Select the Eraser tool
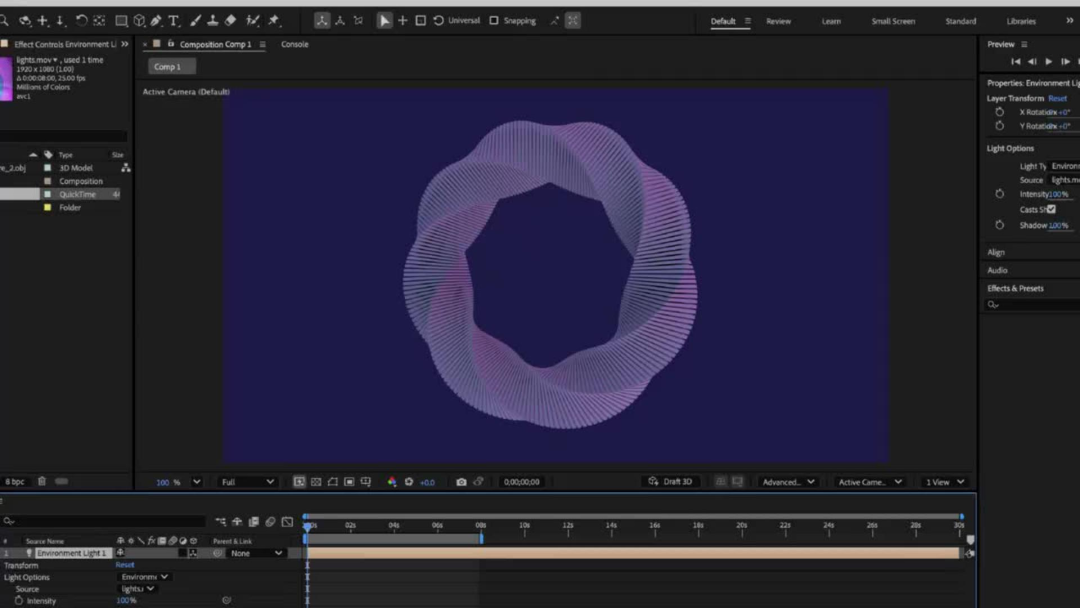The height and width of the screenshot is (608, 1080). tap(231, 20)
